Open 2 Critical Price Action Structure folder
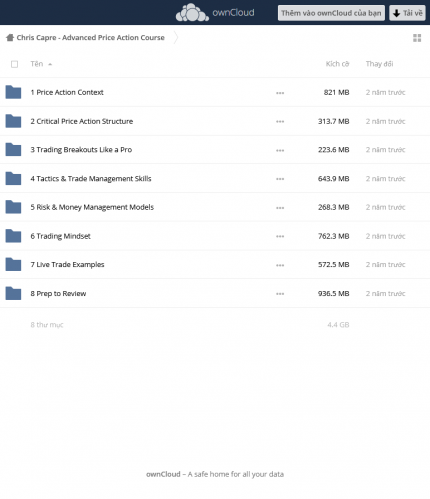 click(82, 121)
